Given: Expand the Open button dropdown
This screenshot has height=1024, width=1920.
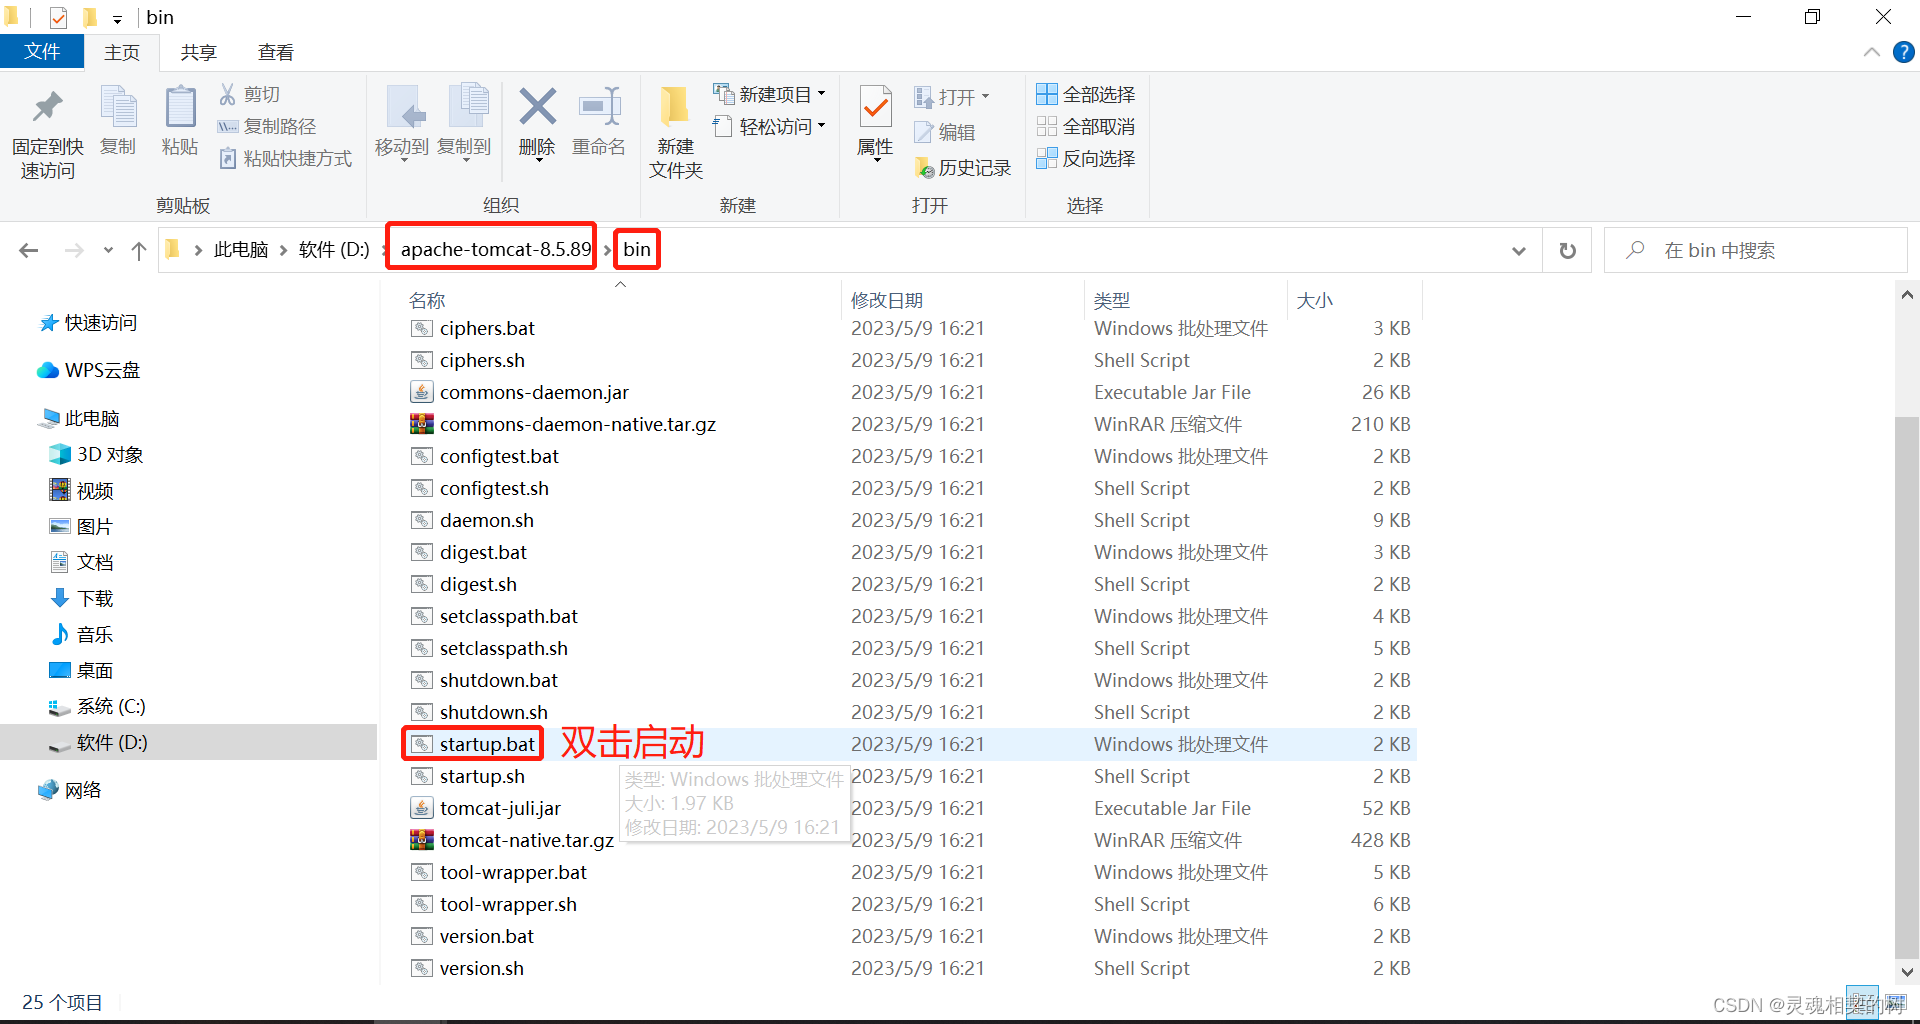Looking at the screenshot, I should (985, 97).
